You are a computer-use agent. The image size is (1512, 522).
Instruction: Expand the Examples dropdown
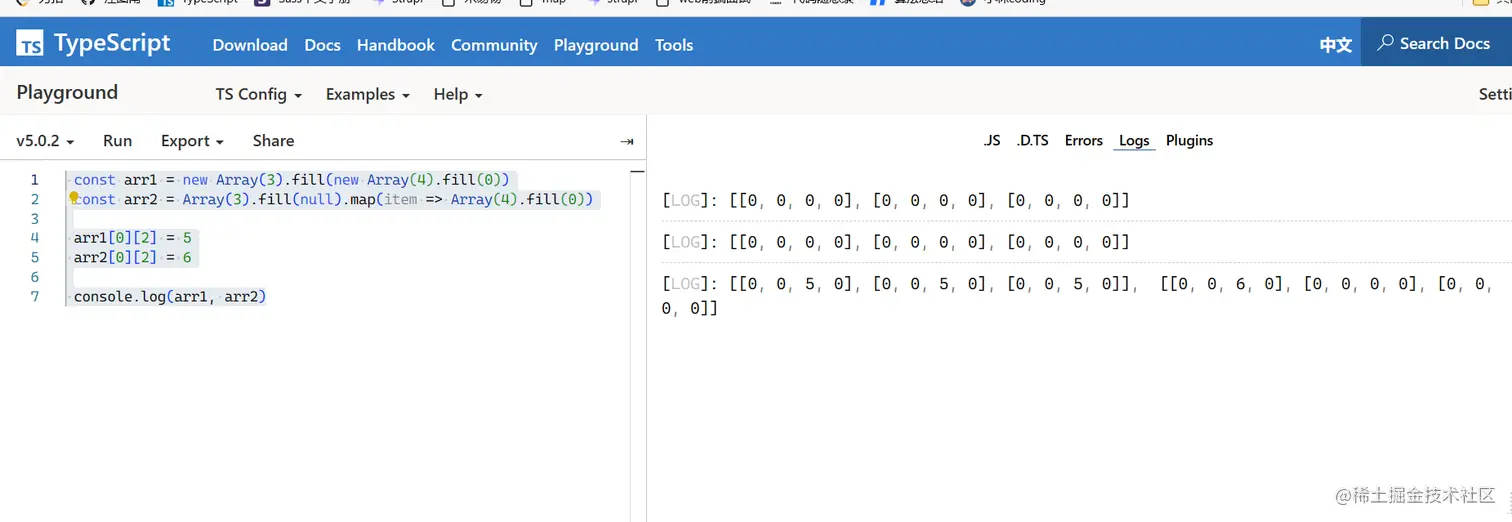click(x=368, y=94)
